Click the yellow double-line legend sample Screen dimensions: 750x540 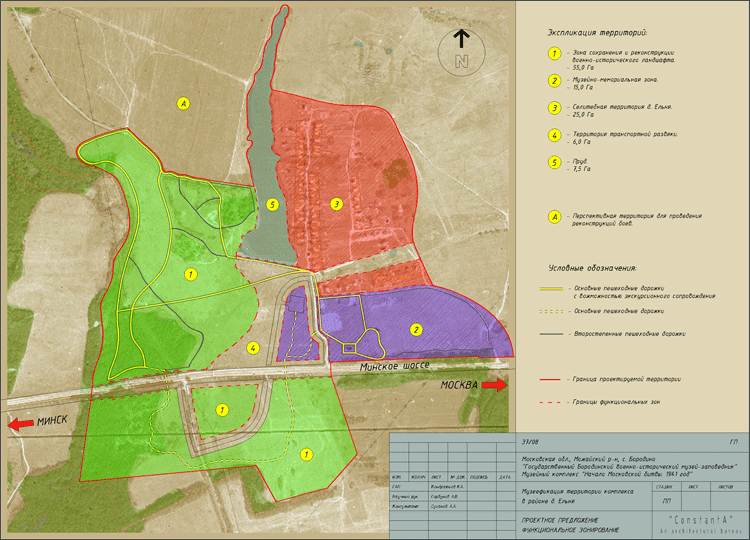pos(553,291)
